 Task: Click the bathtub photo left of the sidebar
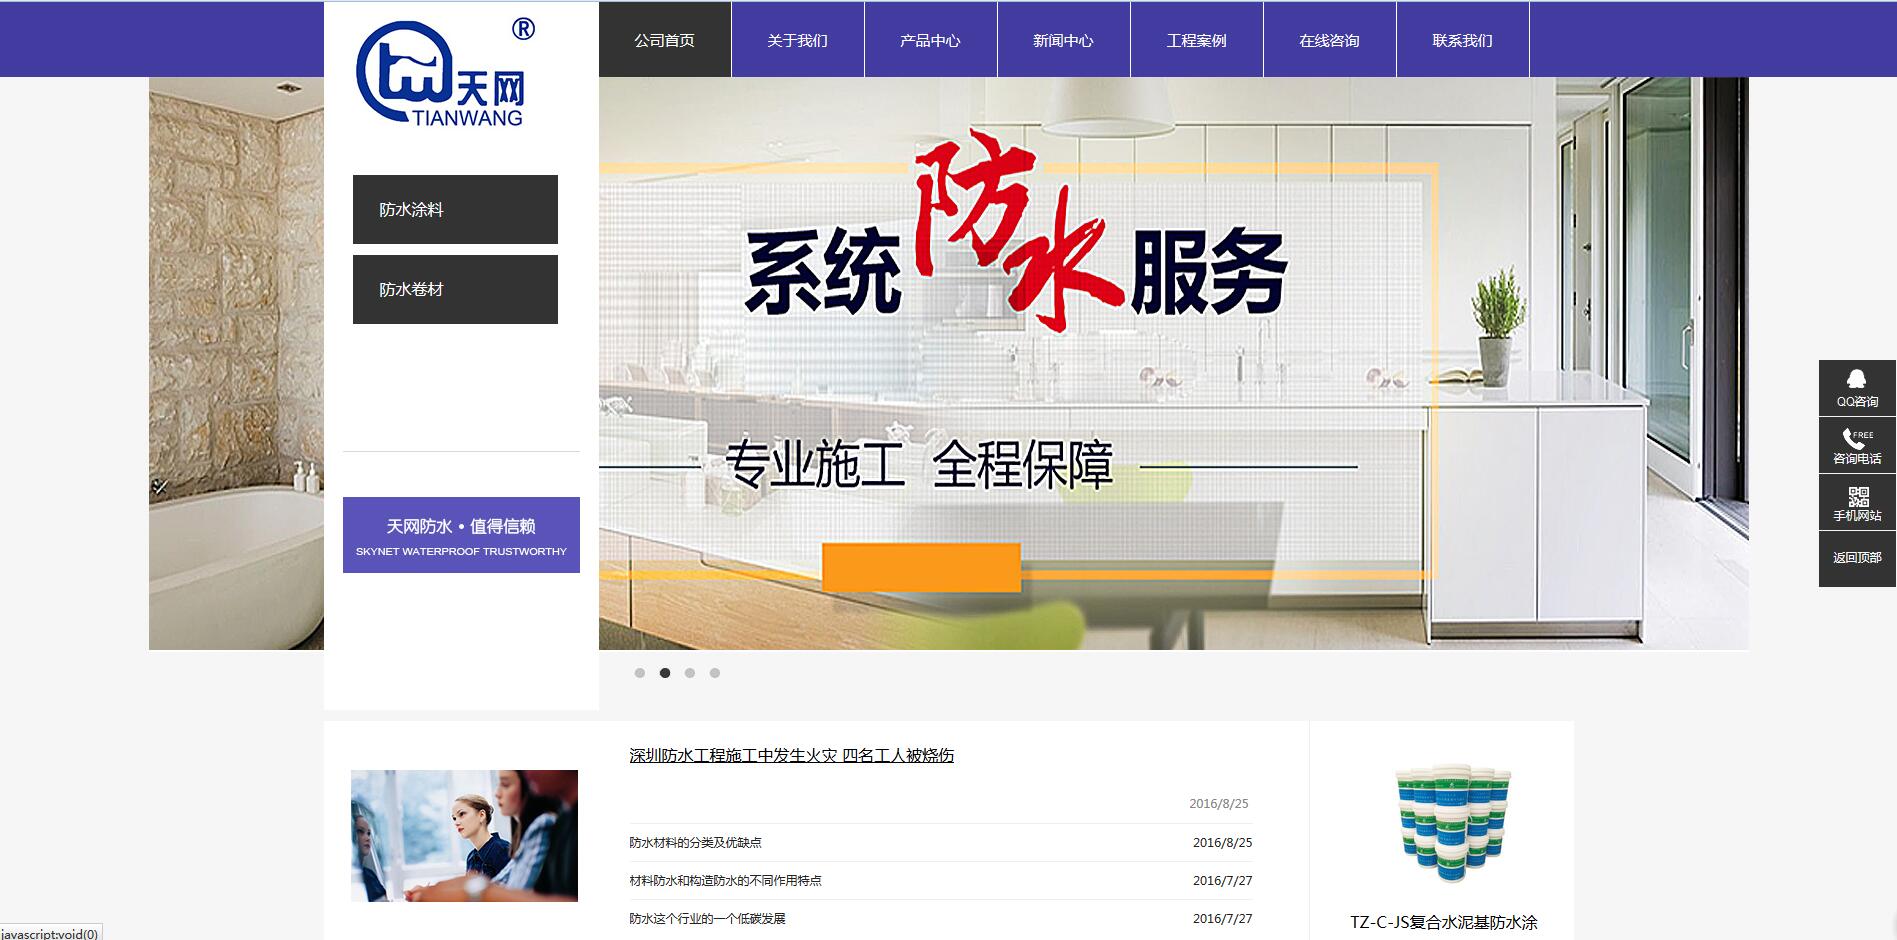[x=236, y=363]
